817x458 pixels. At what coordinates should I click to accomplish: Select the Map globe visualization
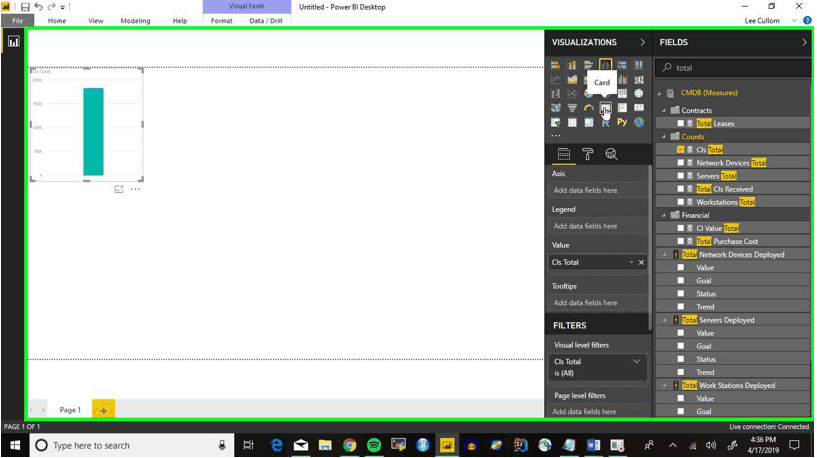639,94
